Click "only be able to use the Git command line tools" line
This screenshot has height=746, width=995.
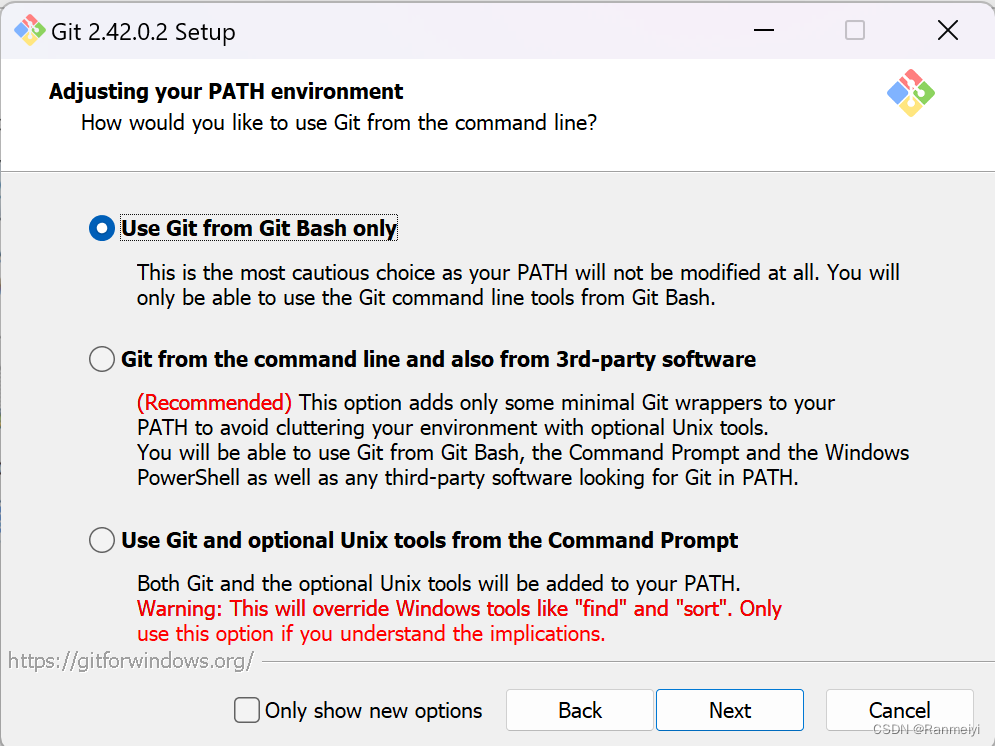click(x=426, y=298)
